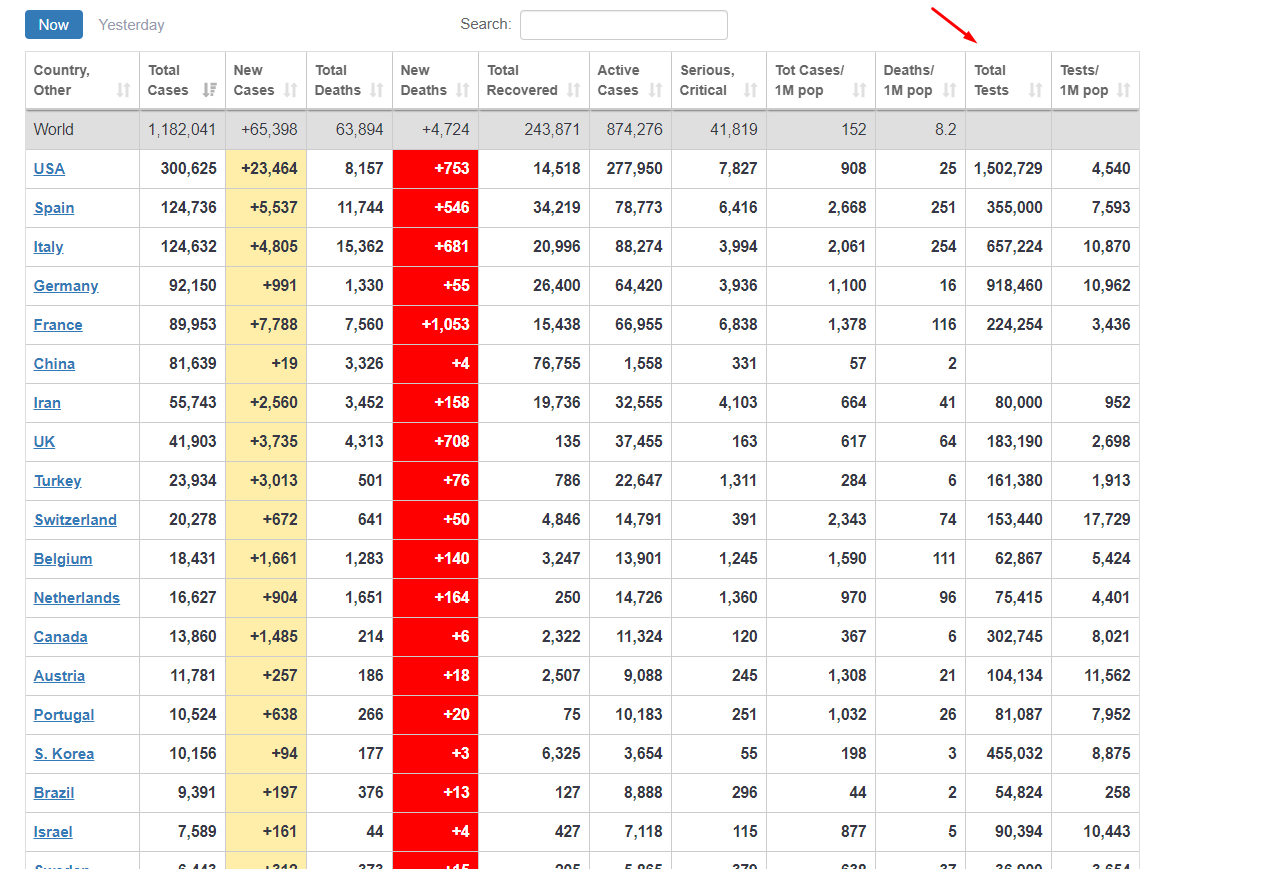This screenshot has height=869, width=1261.
Task: Open the USA country link
Action: pos(49,168)
